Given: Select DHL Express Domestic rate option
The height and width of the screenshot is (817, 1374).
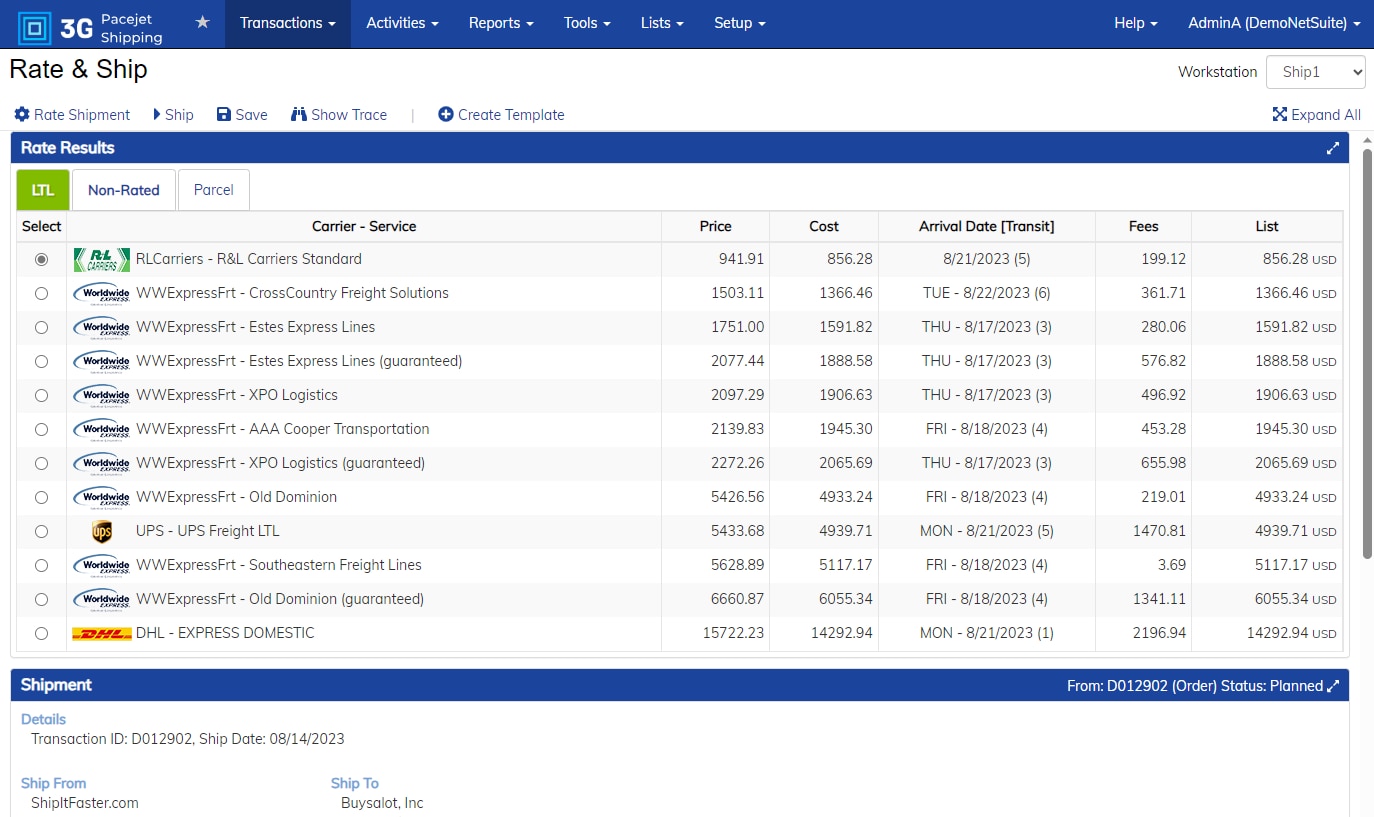Looking at the screenshot, I should (x=41, y=634).
